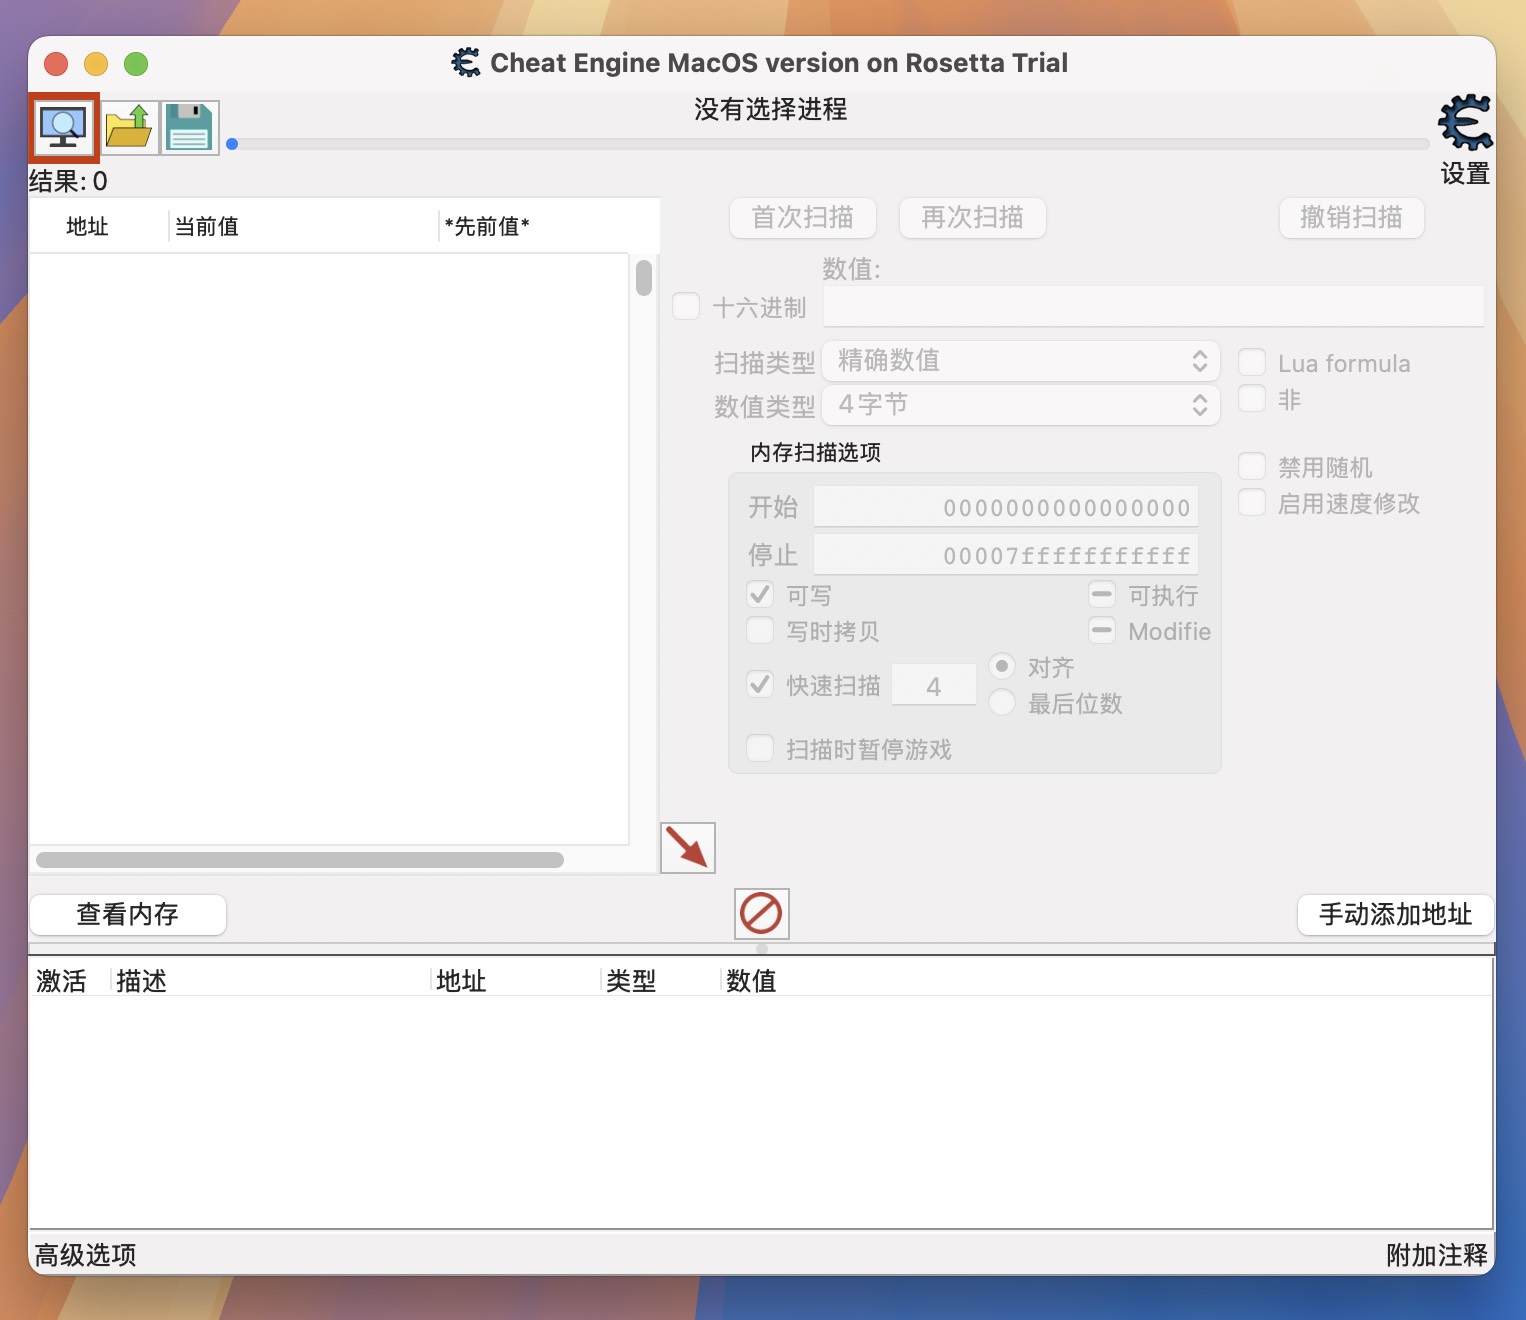Click the results list vertical scrollbar
The height and width of the screenshot is (1320, 1526).
tap(644, 278)
